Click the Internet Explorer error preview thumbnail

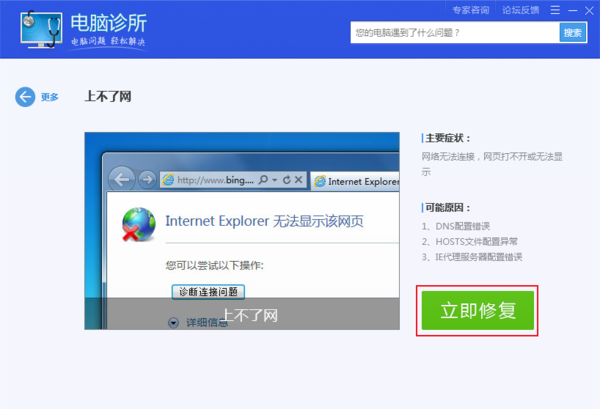pos(242,231)
